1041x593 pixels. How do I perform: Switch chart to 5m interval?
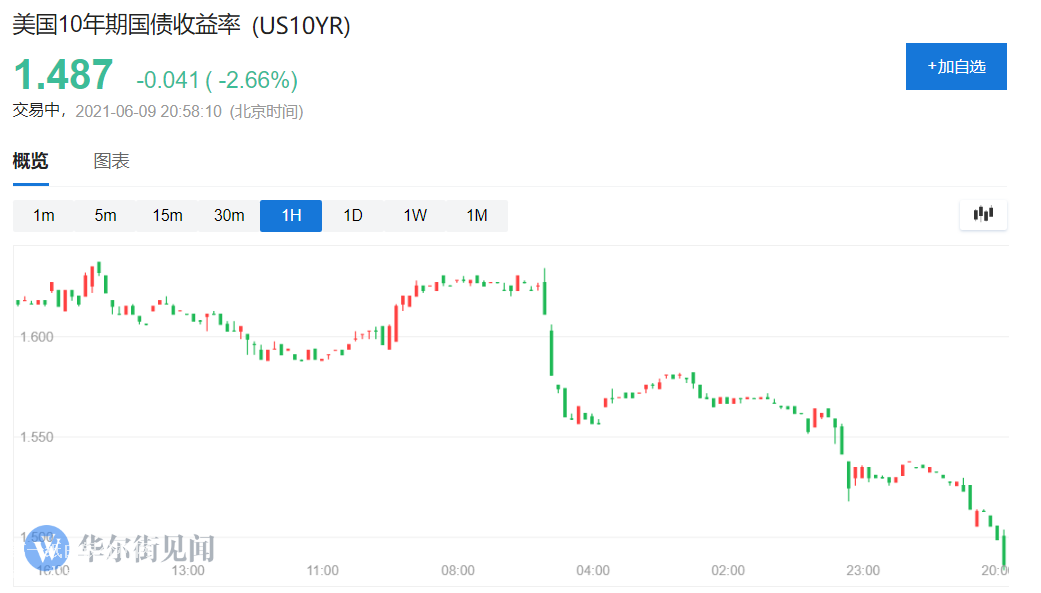coord(105,216)
